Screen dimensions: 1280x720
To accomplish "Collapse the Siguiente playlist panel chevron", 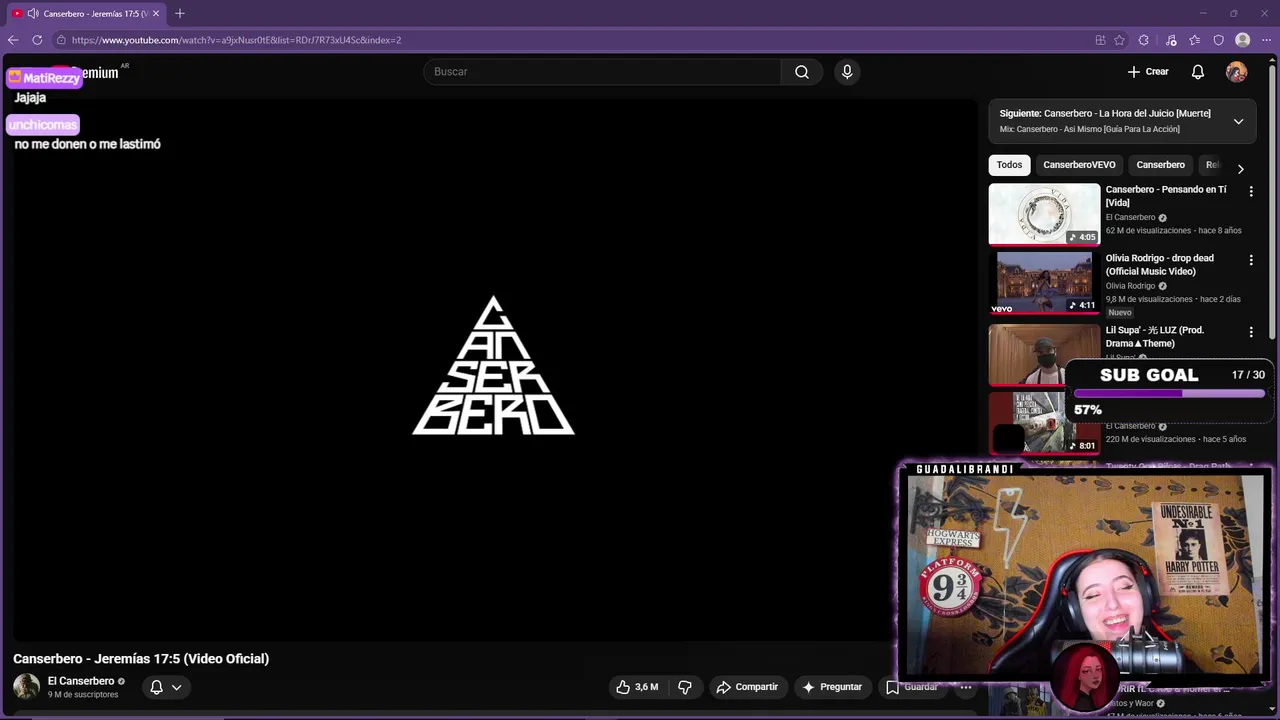I will [x=1238, y=121].
